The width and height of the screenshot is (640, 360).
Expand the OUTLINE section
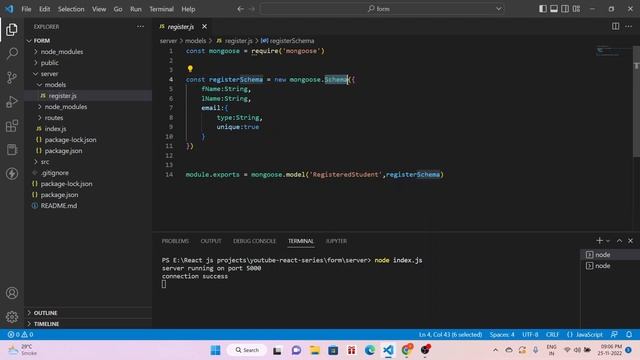tap(88, 313)
